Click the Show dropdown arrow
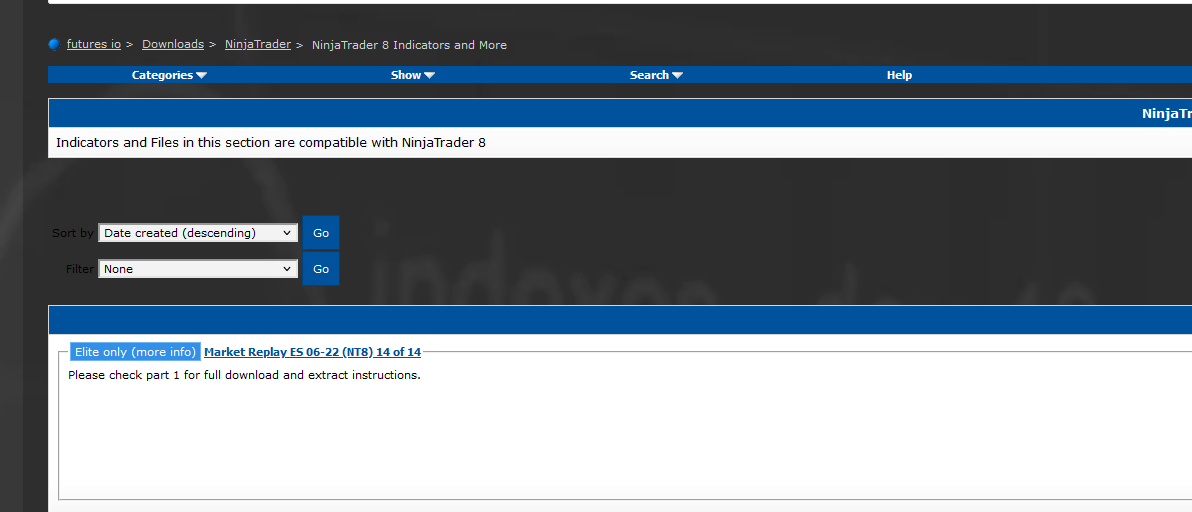This screenshot has width=1192, height=512. (430, 75)
